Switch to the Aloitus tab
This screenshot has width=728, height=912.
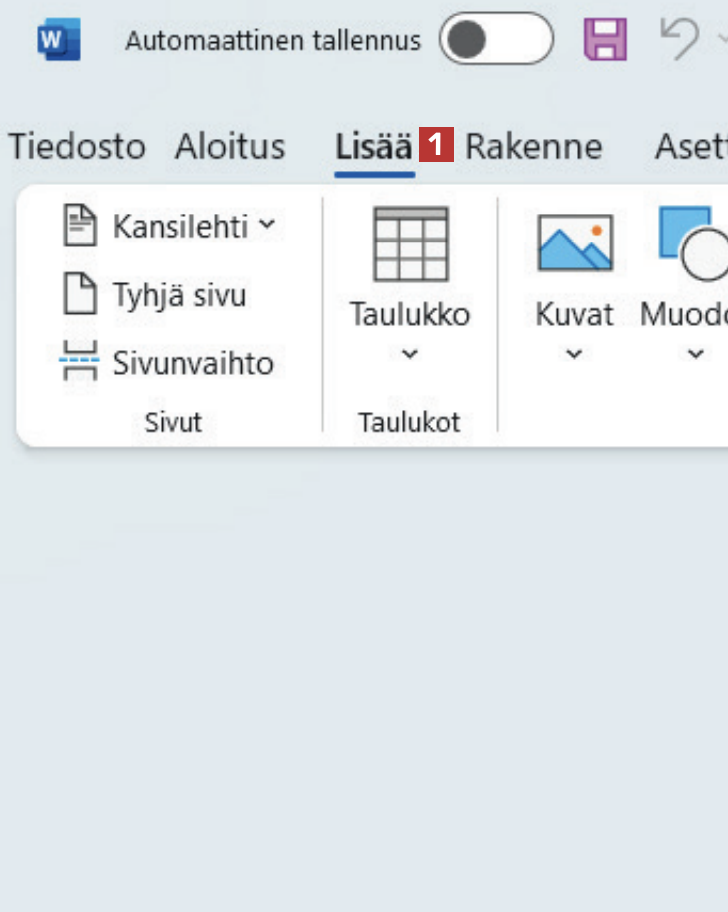pos(230,147)
